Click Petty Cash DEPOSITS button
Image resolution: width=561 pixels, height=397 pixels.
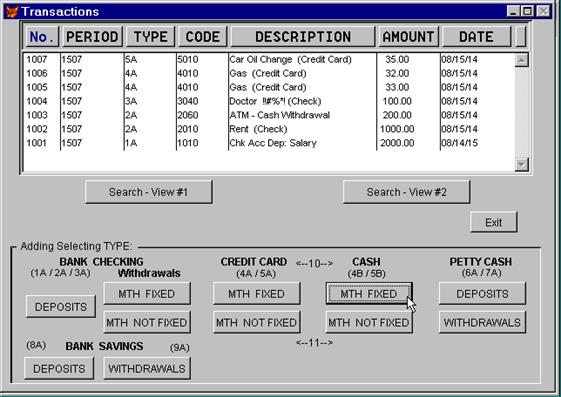tap(482, 294)
